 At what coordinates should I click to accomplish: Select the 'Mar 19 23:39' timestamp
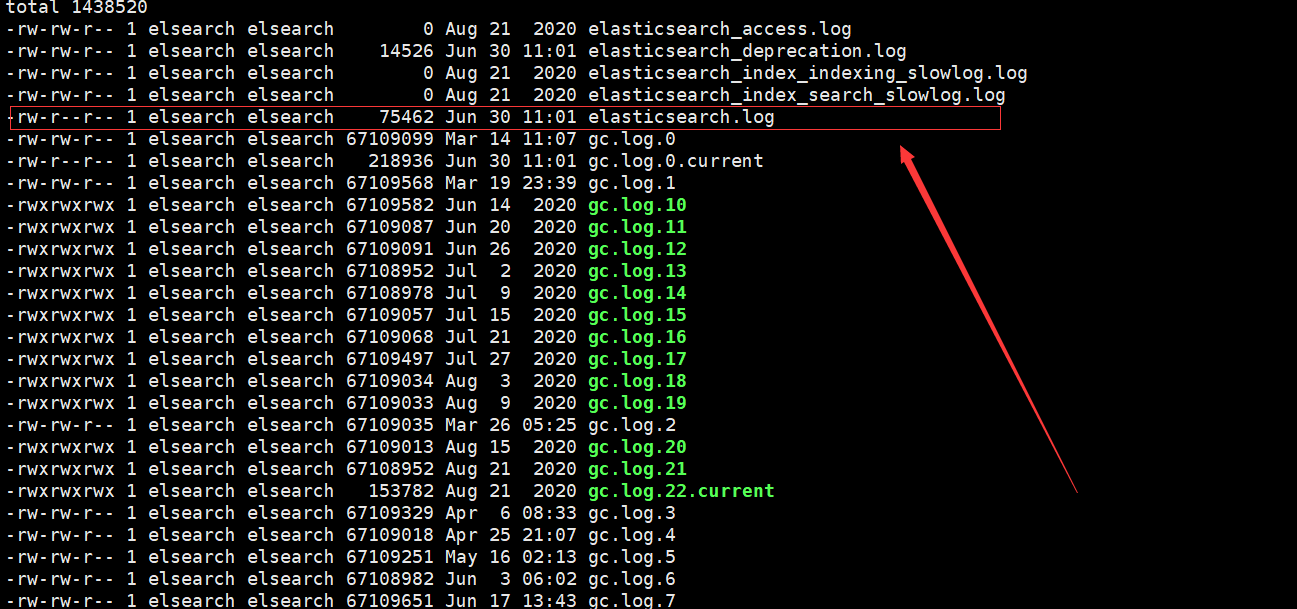click(511, 183)
